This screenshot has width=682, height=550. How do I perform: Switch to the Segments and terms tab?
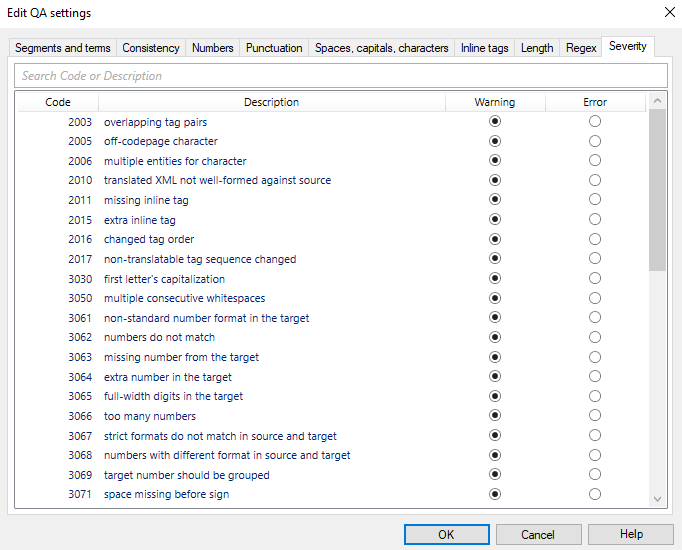tap(63, 48)
